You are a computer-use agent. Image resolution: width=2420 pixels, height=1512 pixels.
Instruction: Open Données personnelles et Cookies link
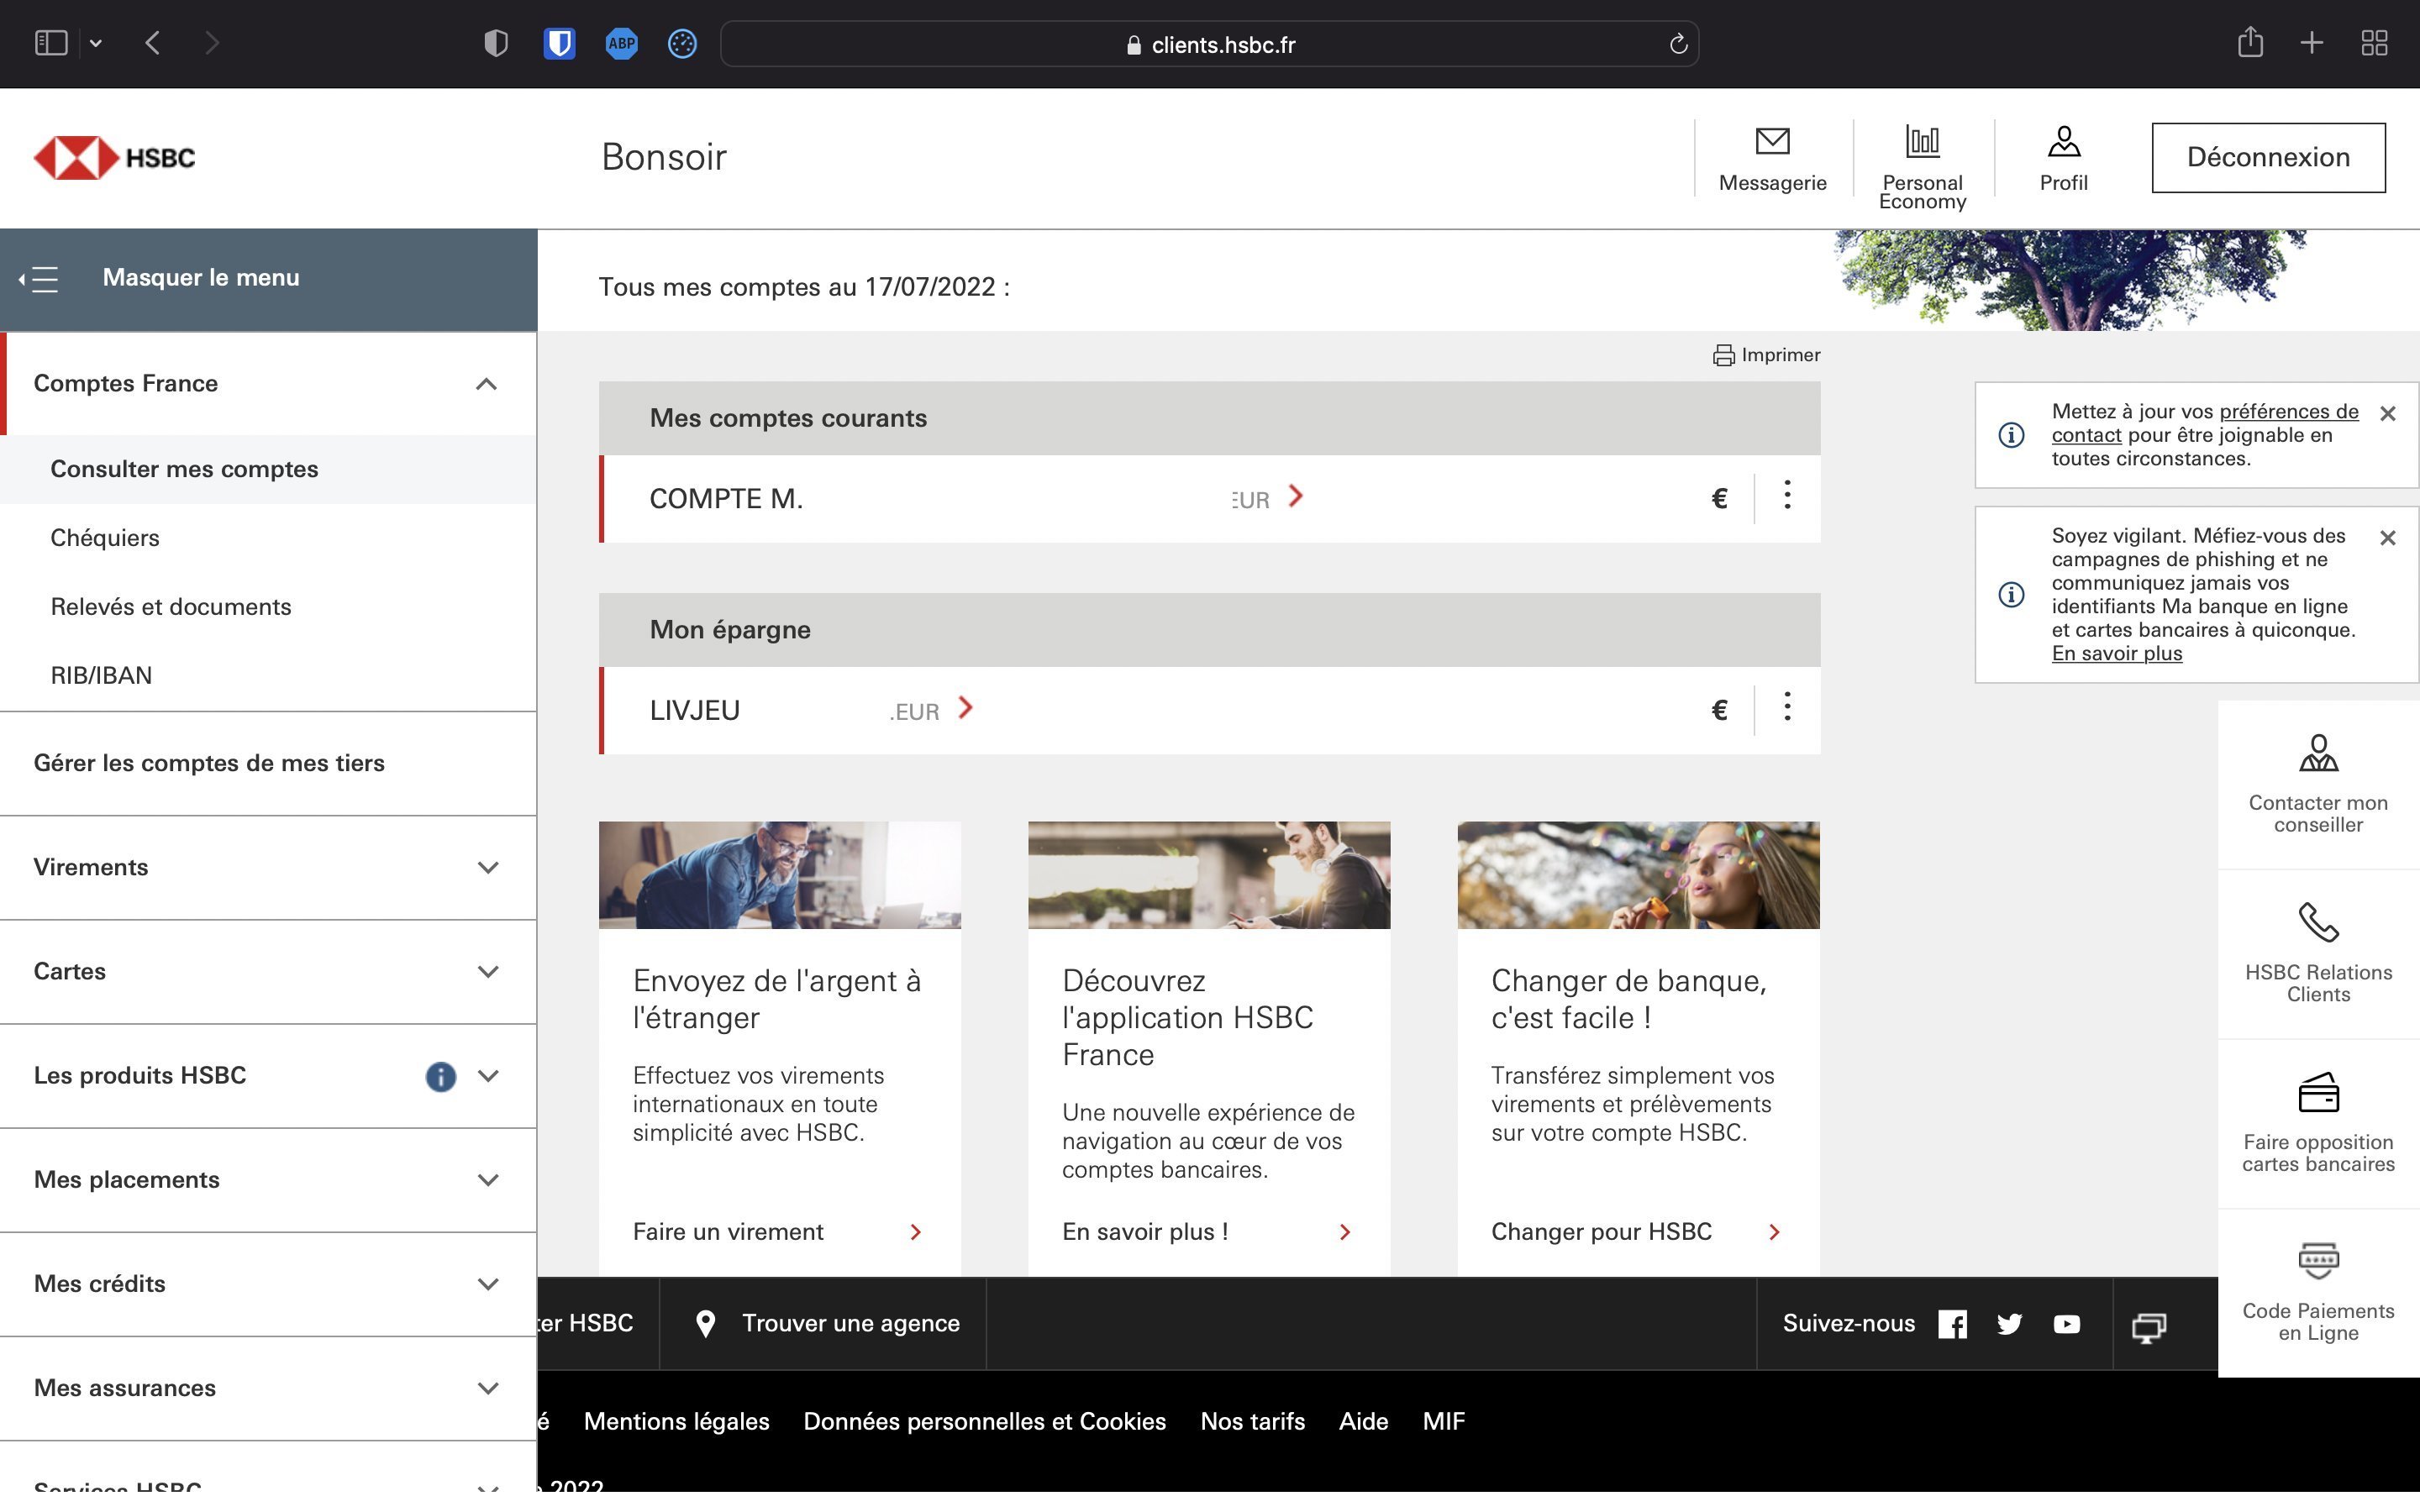click(x=984, y=1422)
